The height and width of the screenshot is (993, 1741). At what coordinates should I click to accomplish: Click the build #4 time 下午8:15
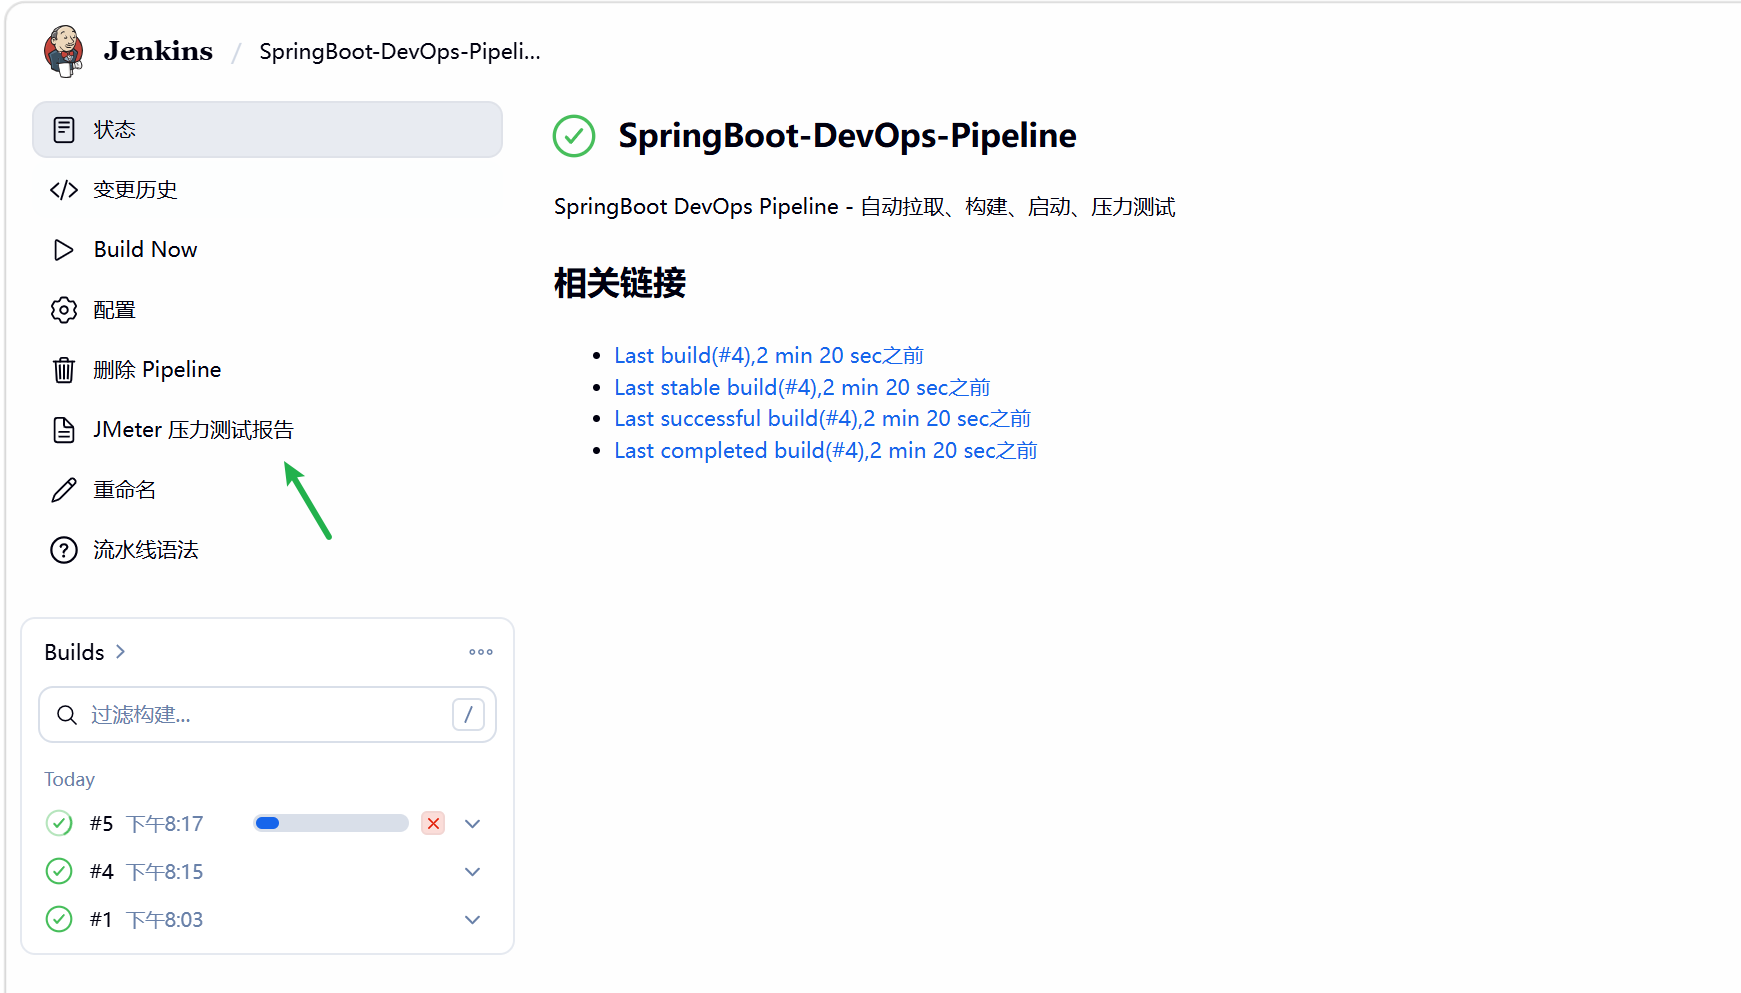(165, 872)
